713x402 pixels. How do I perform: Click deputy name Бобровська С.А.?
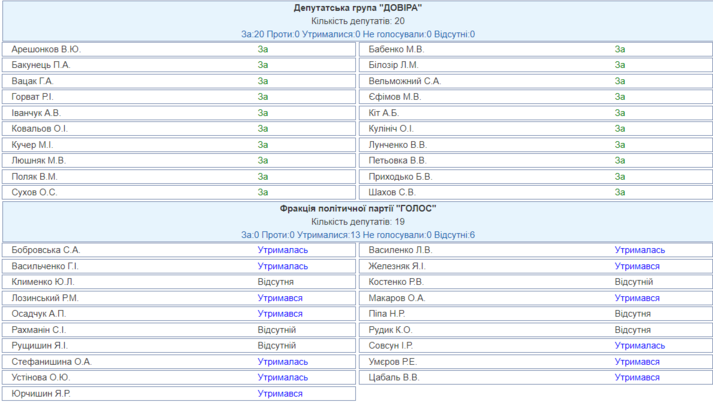point(46,250)
